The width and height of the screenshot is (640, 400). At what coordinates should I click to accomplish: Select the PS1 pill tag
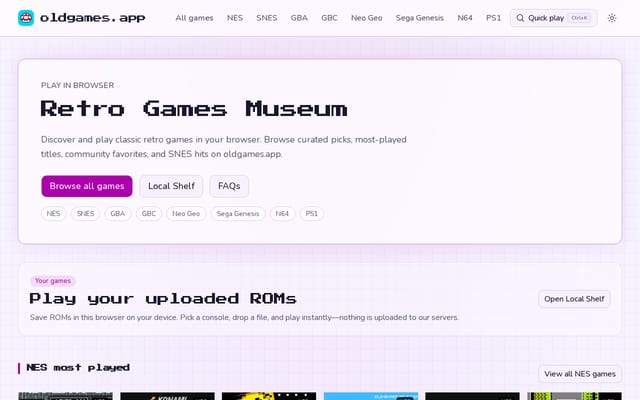[312, 213]
